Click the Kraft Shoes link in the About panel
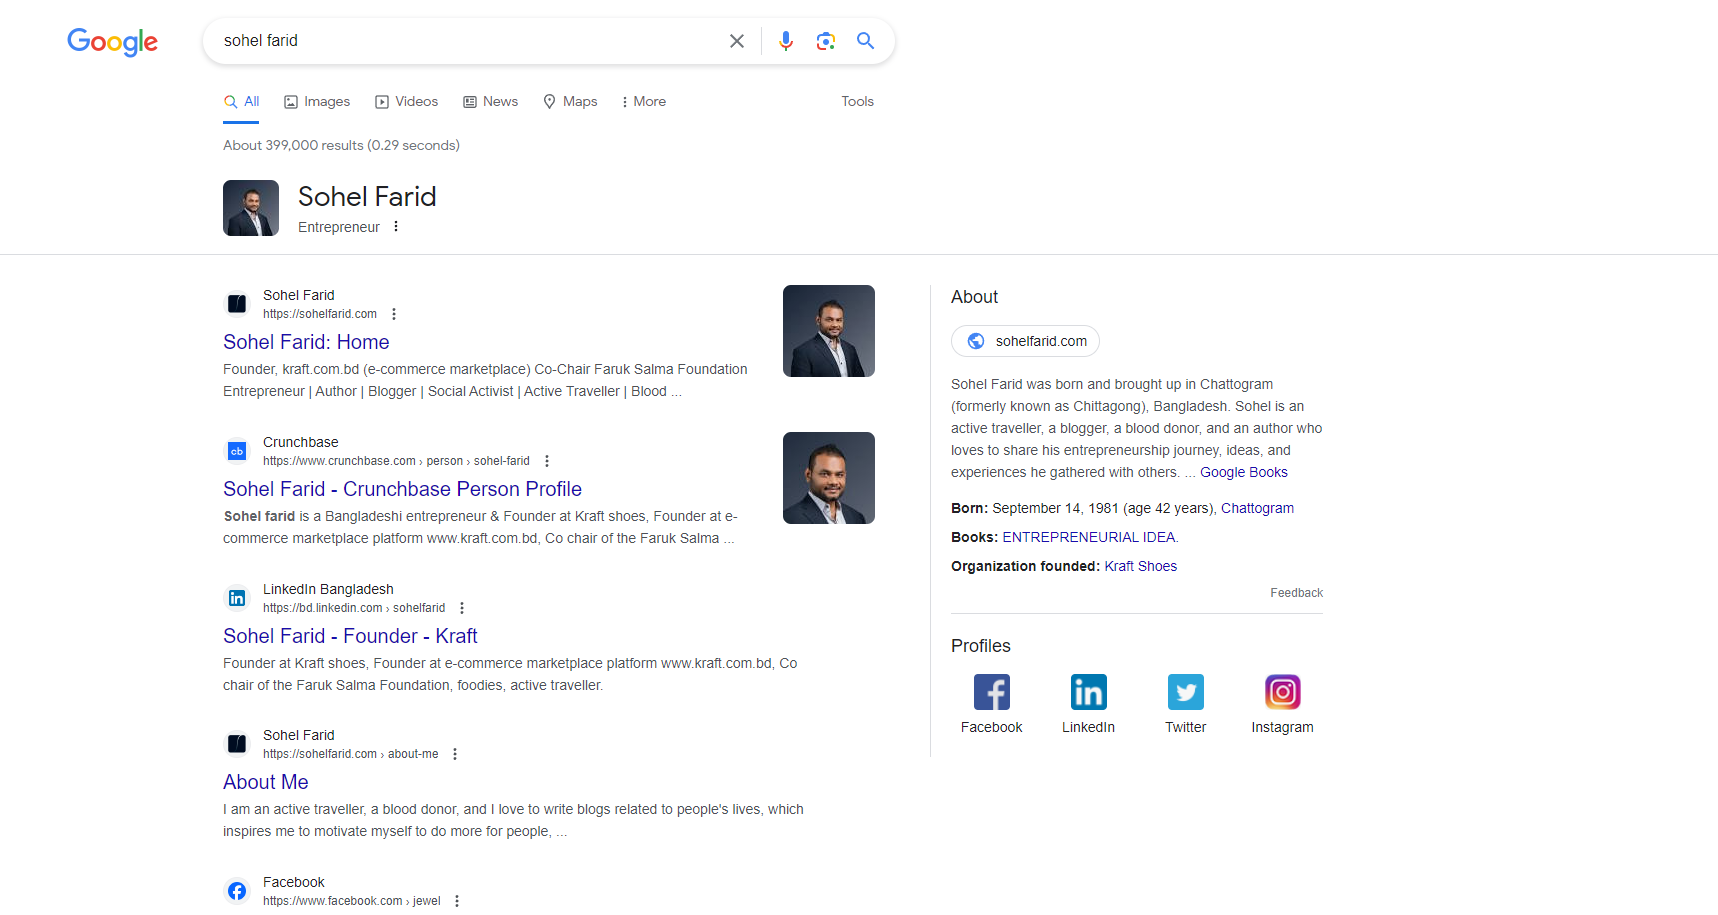This screenshot has width=1718, height=915. coord(1140,566)
